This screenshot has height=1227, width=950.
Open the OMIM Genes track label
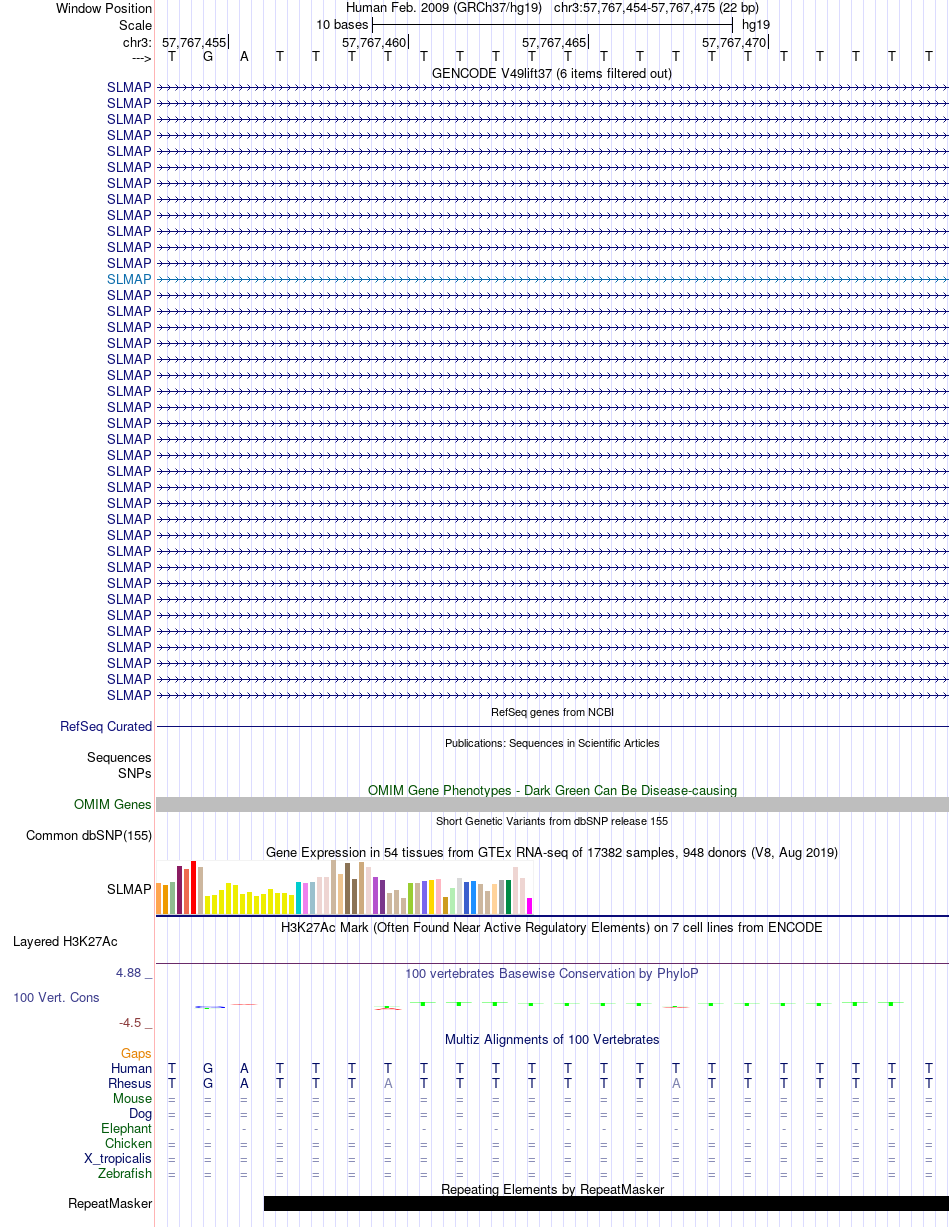(x=113, y=804)
